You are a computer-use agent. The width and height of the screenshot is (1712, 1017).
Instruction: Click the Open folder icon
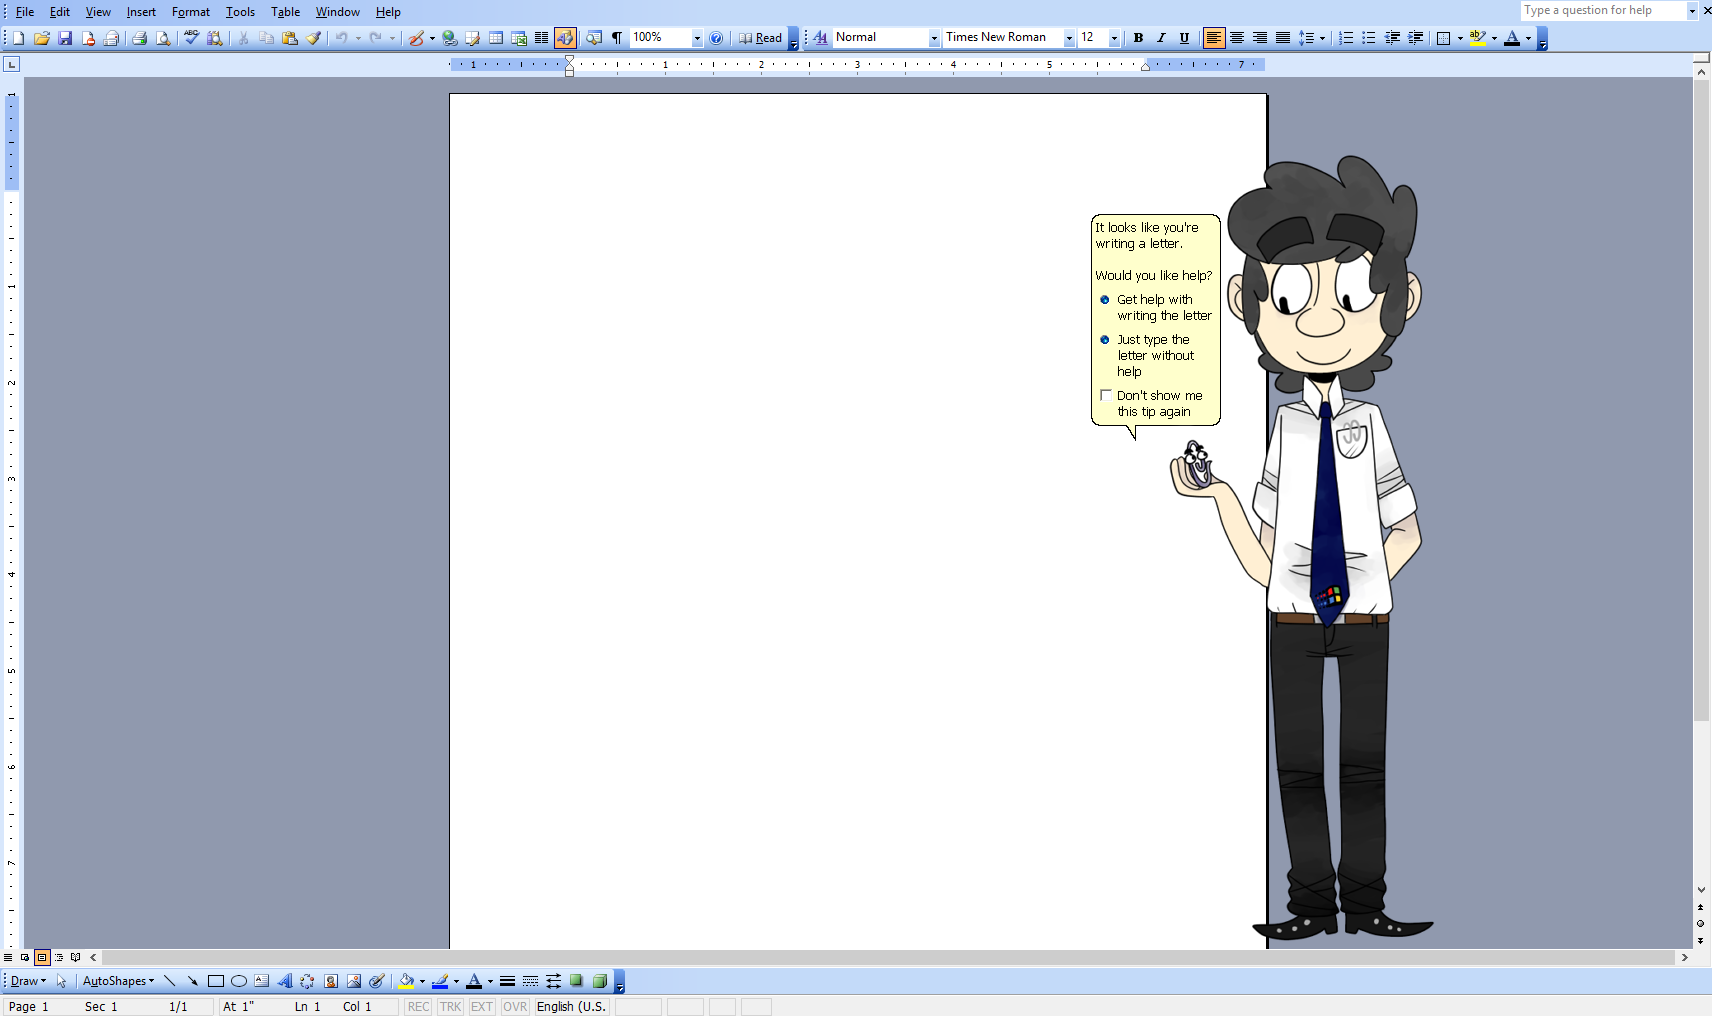pyautogui.click(x=42, y=38)
